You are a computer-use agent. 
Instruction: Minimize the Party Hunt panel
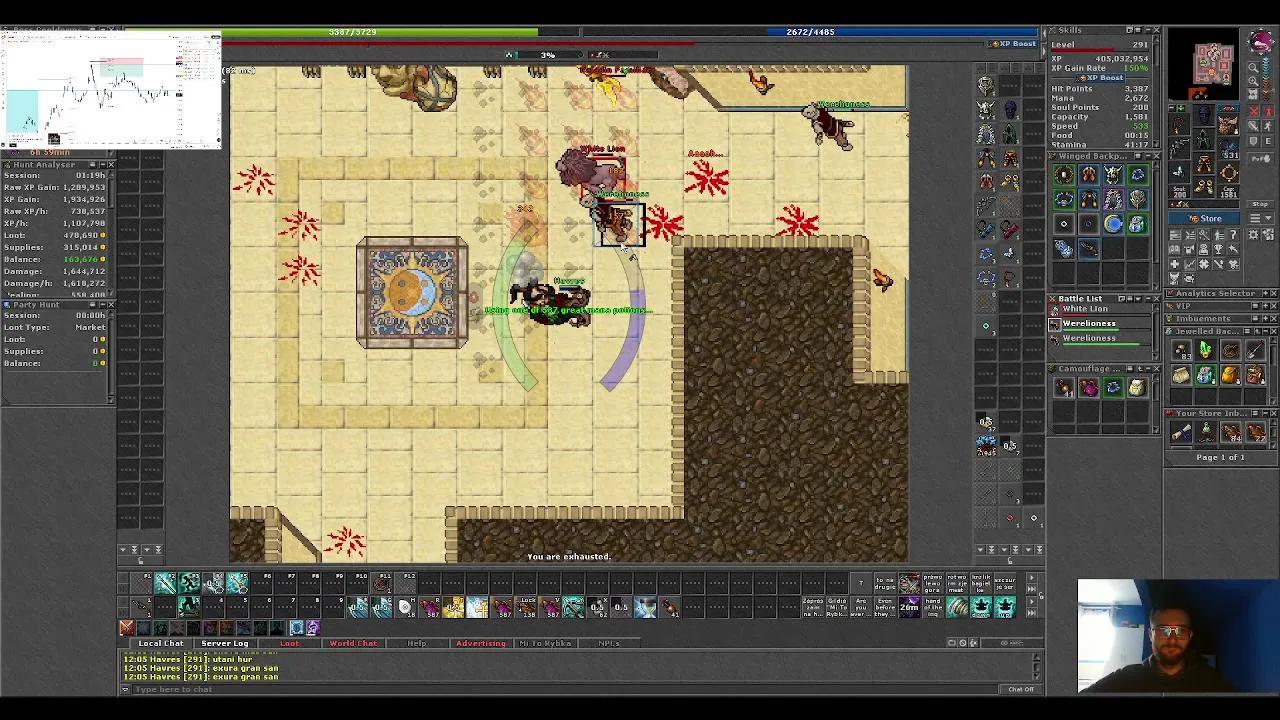click(x=103, y=304)
